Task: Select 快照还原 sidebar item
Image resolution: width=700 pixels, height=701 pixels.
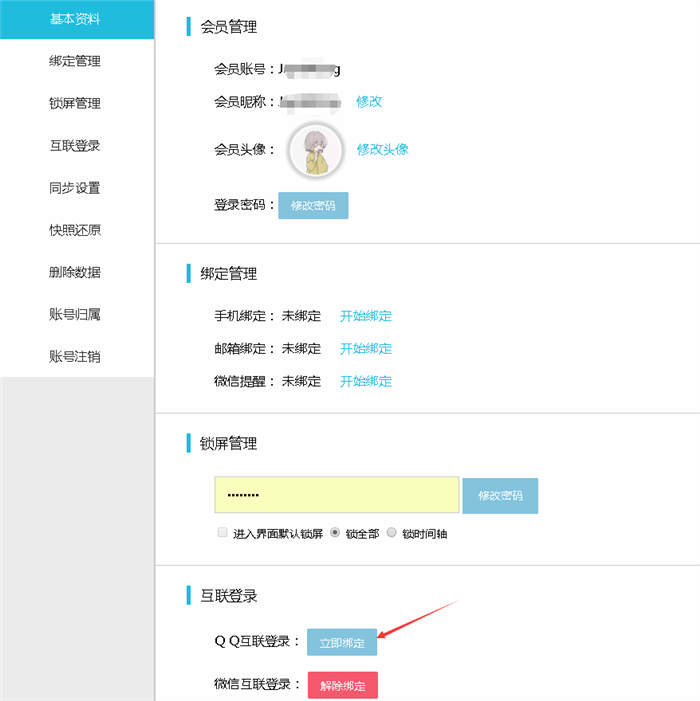Action: click(x=75, y=230)
